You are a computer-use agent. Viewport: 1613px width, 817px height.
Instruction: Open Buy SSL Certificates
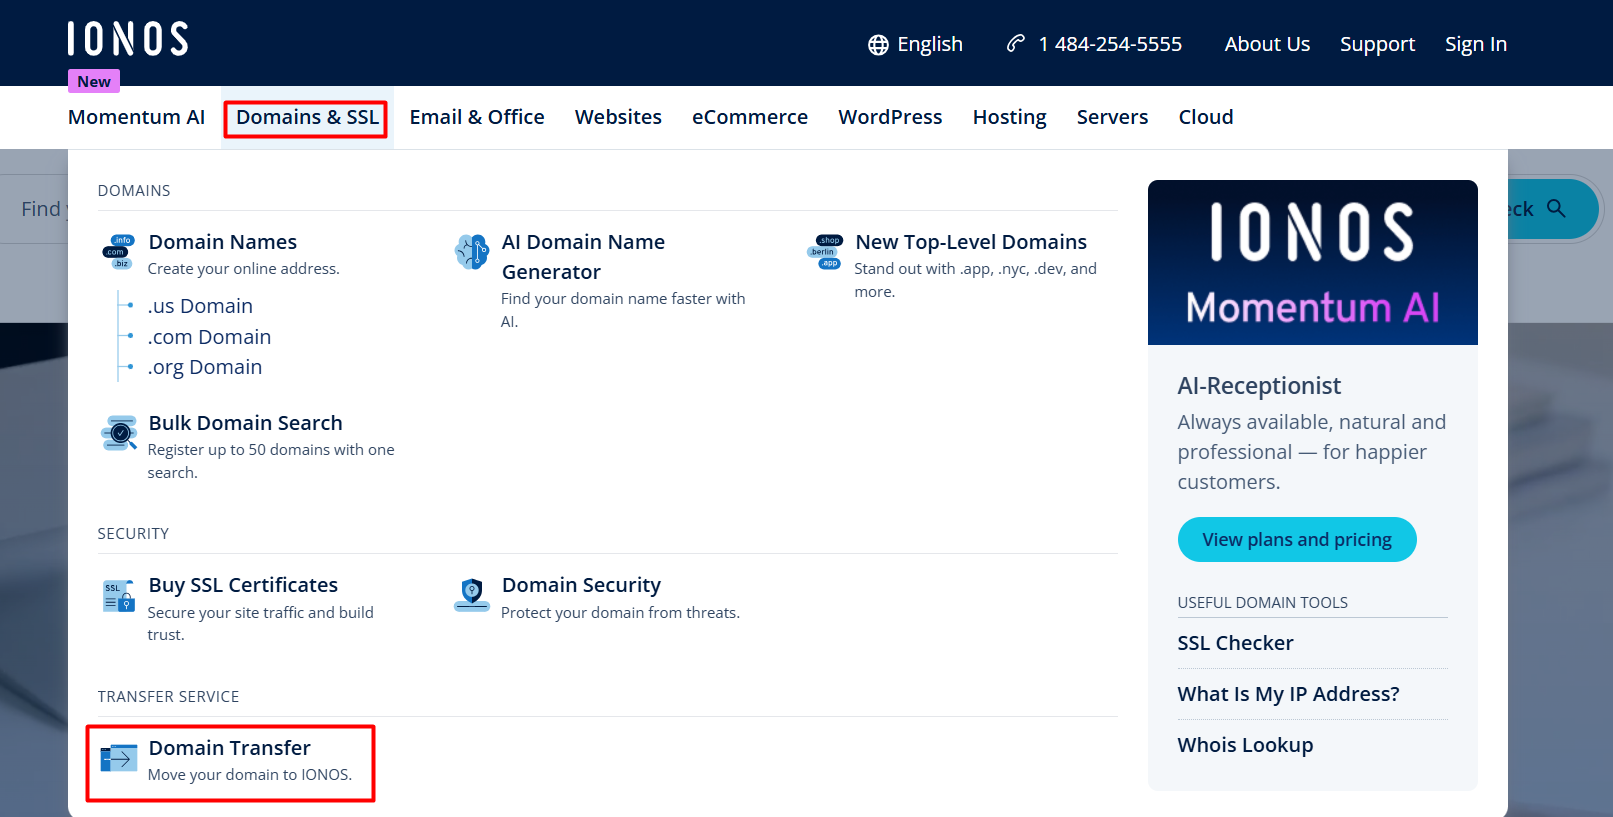pyautogui.click(x=243, y=585)
